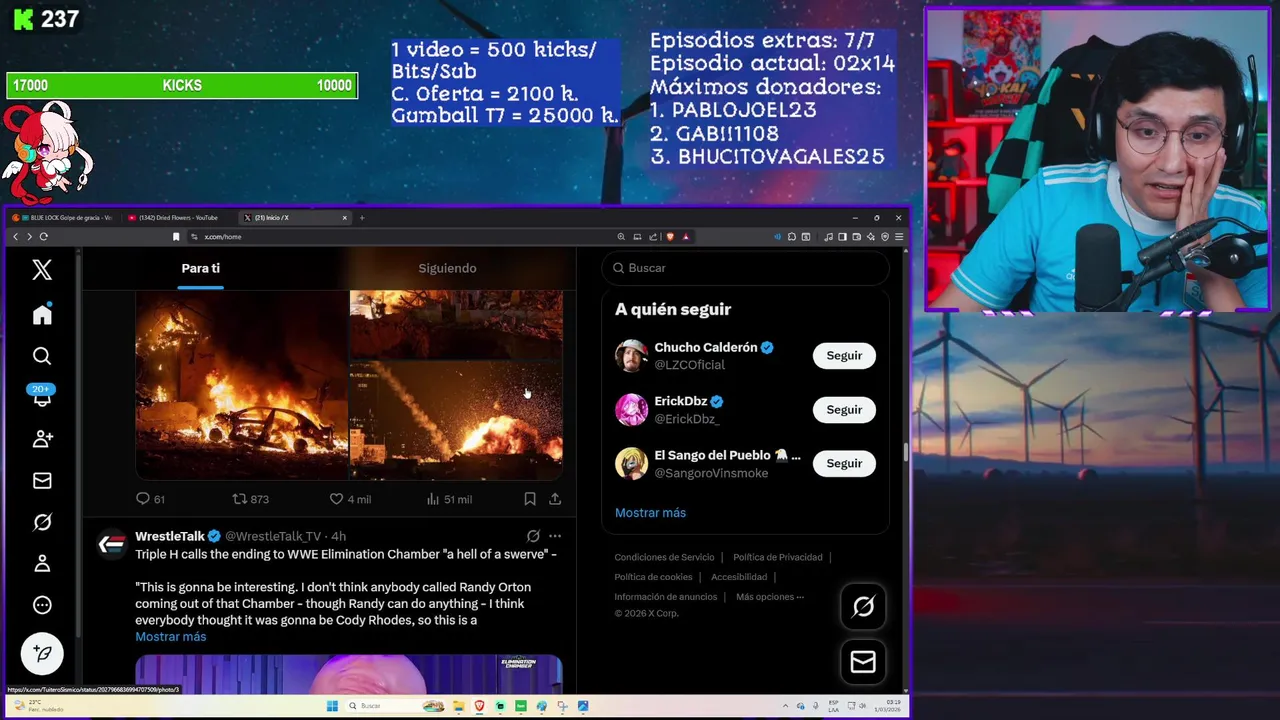Image resolution: width=1280 pixels, height=720 pixels.
Task: Open a new browser tab with plus
Action: tap(362, 218)
